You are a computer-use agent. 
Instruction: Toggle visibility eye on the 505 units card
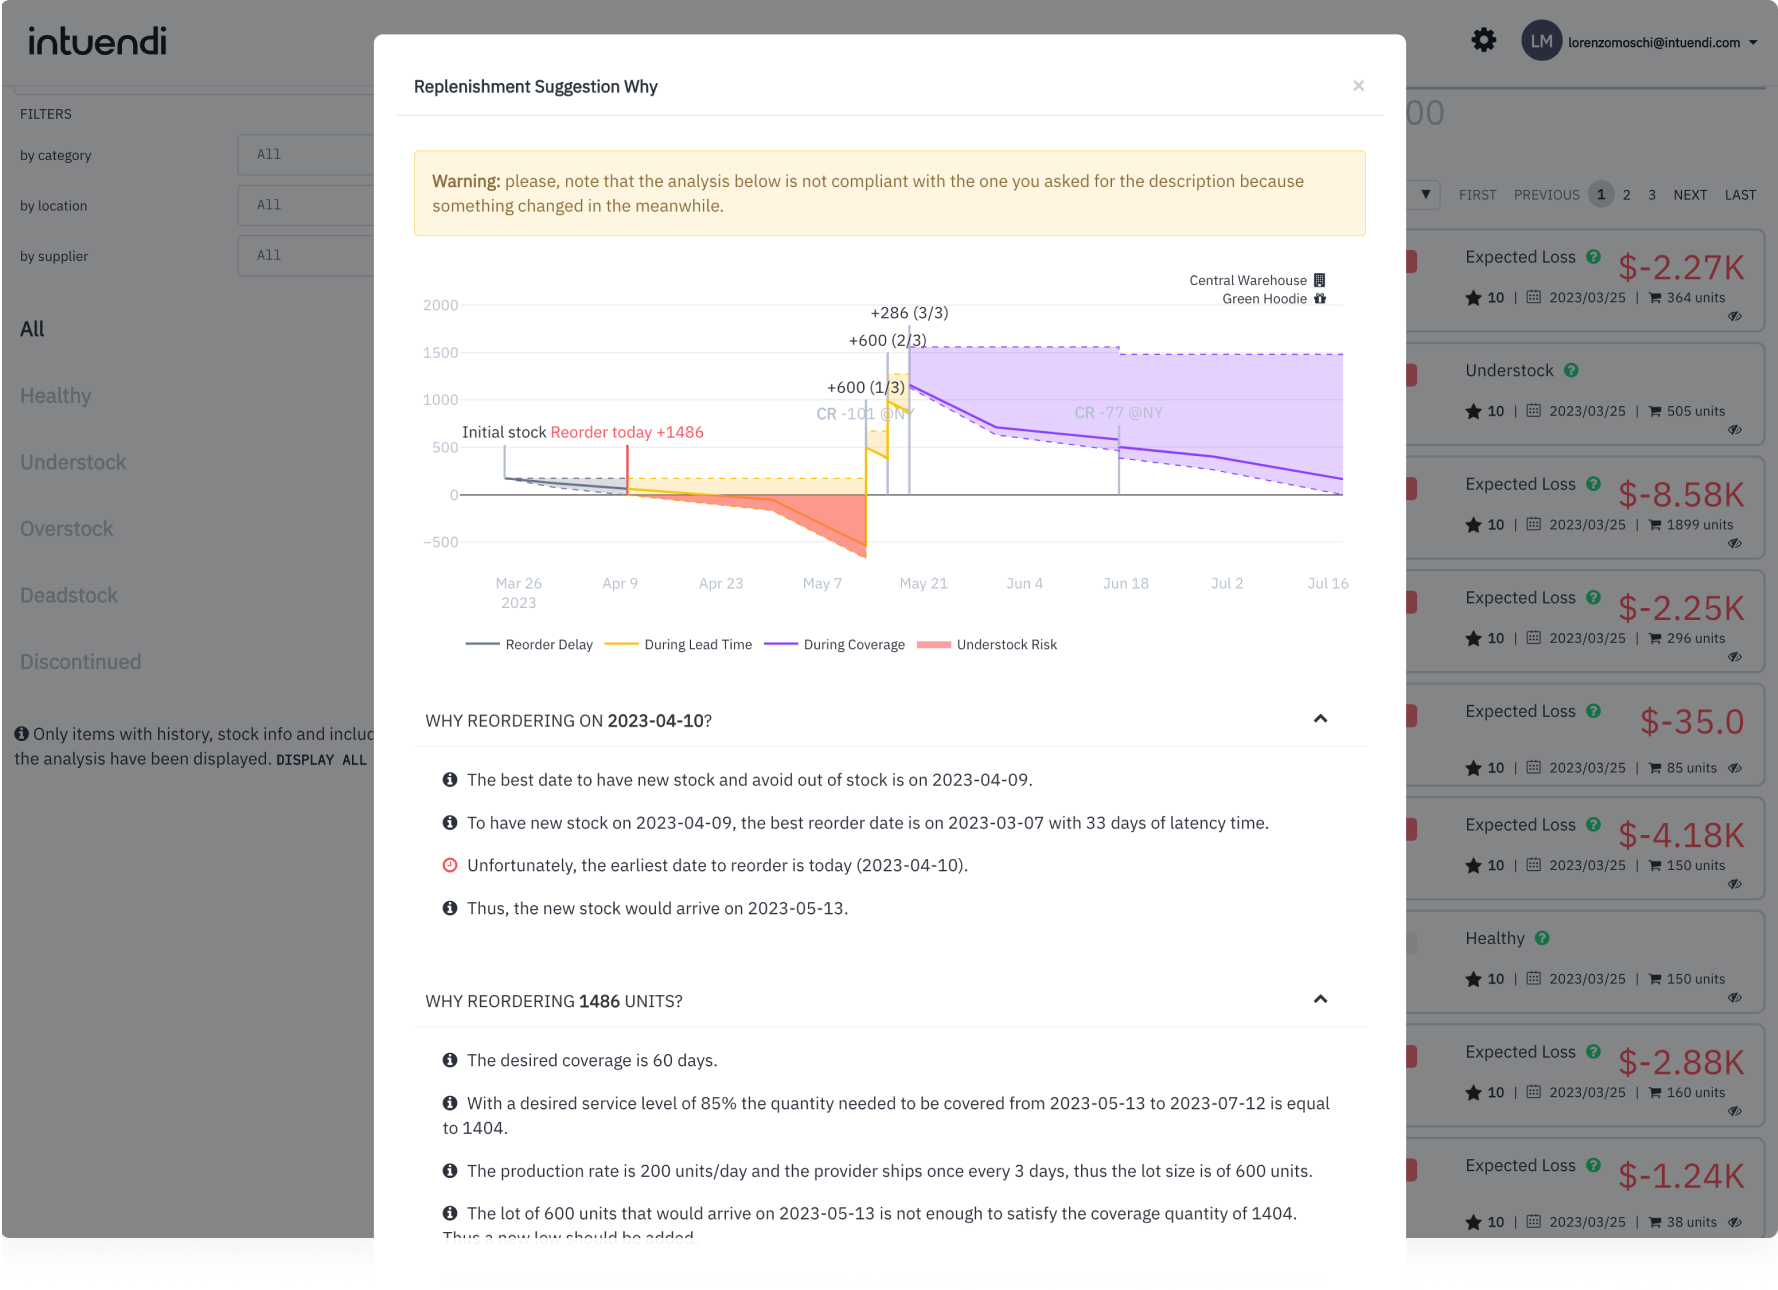click(x=1735, y=430)
